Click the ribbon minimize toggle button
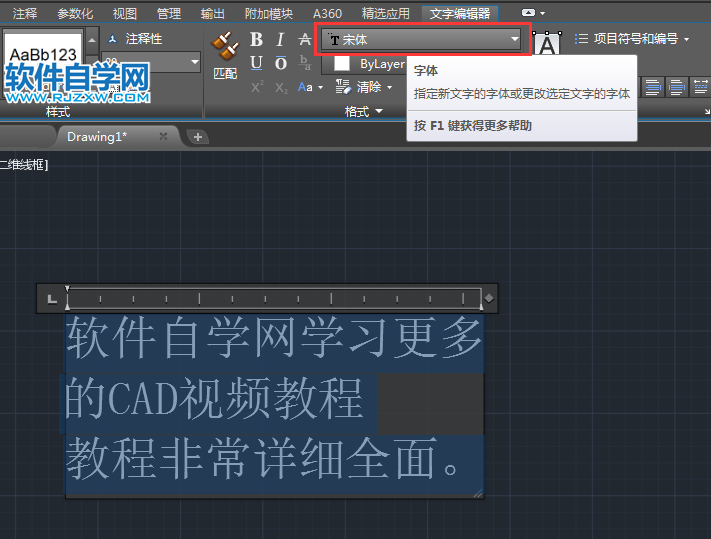Screen dimensions: 711x539 (x=528, y=13)
